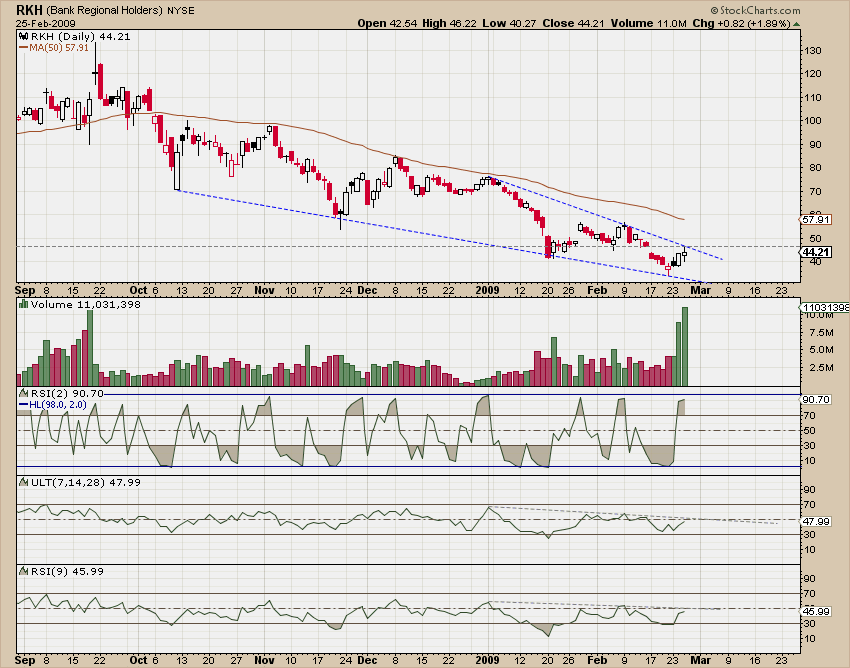Click the 11031398 volume tag on right axis
This screenshot has height=668, width=850.
coord(825,307)
